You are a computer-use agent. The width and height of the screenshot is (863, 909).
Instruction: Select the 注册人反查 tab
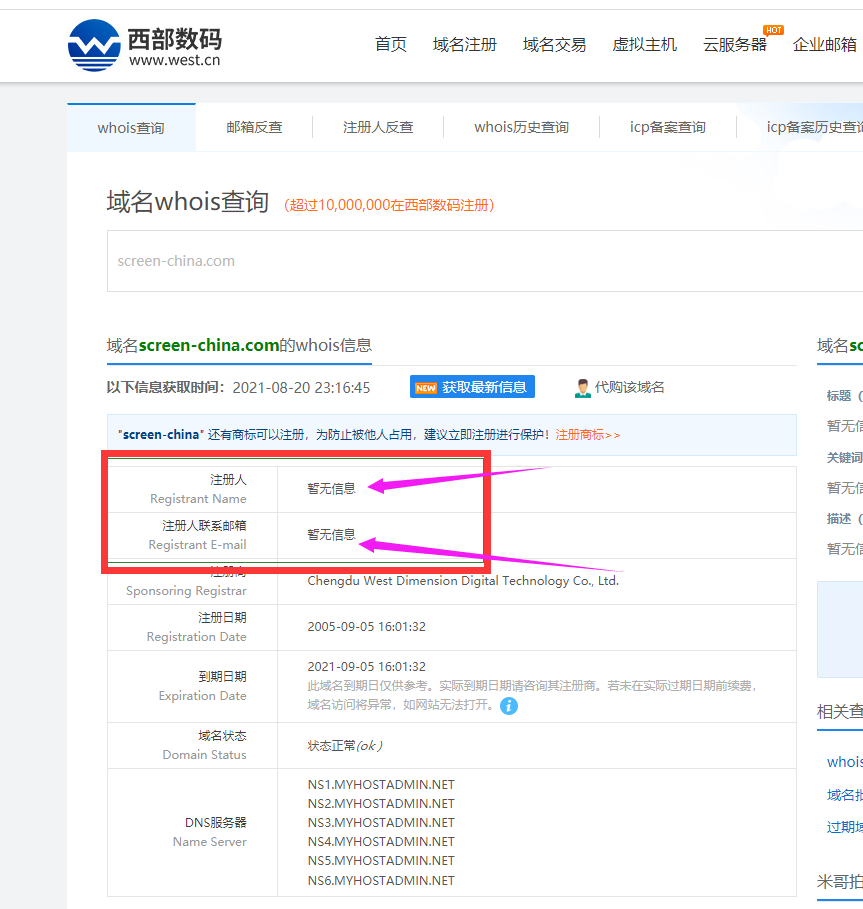coord(378,127)
